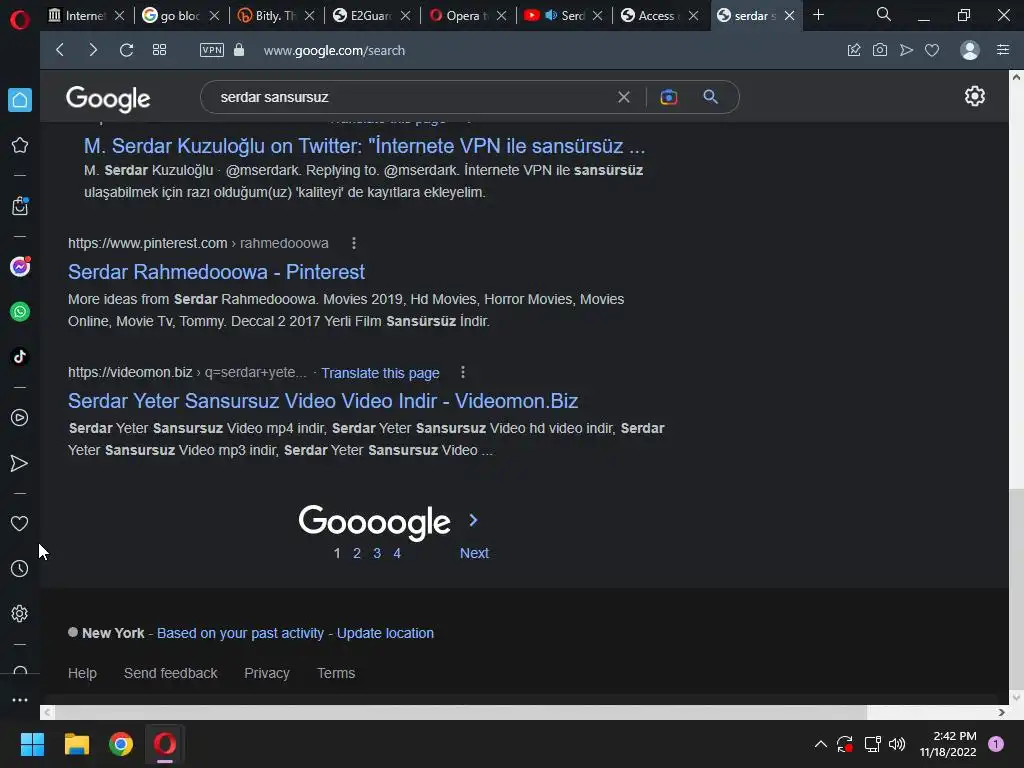The image size is (1024, 768).
Task: Go to results page 4
Action: coord(397,553)
